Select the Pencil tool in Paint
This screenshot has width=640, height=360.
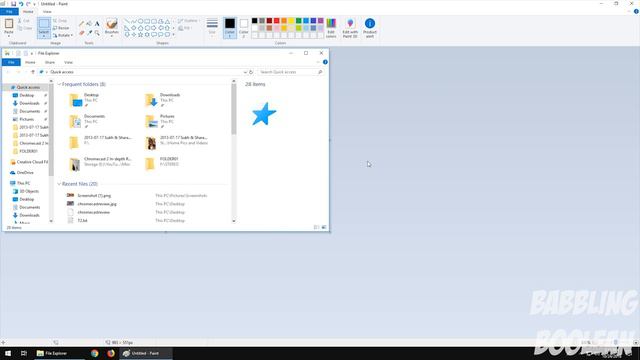click(82, 24)
